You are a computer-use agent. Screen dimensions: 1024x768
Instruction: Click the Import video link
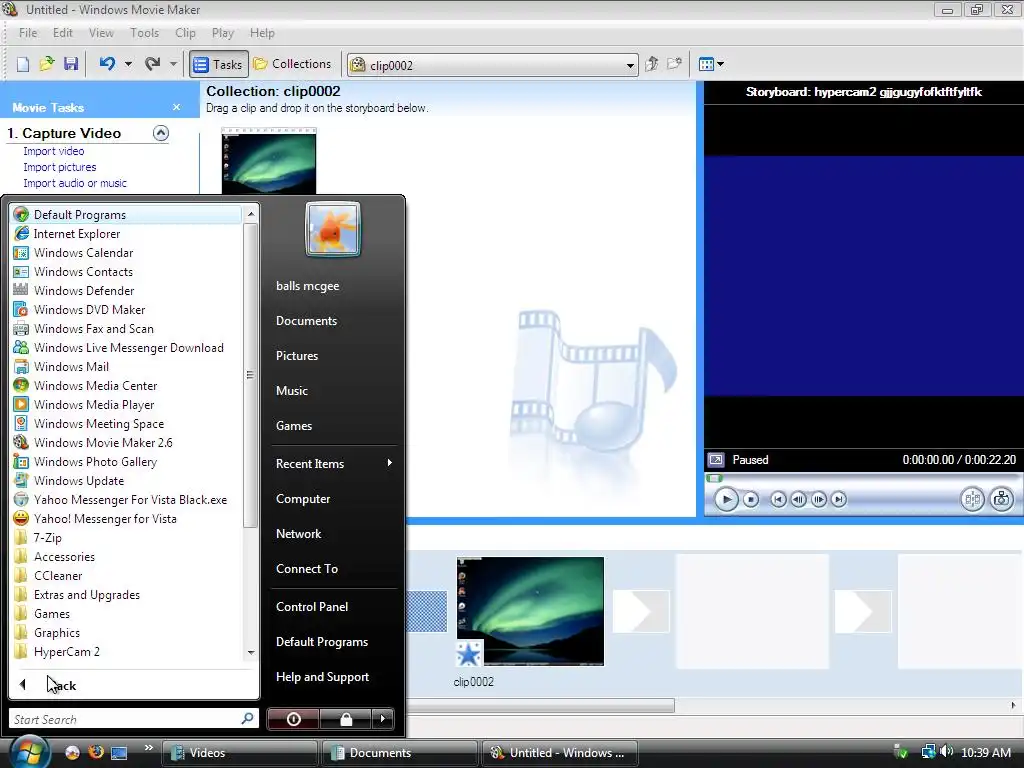point(54,151)
